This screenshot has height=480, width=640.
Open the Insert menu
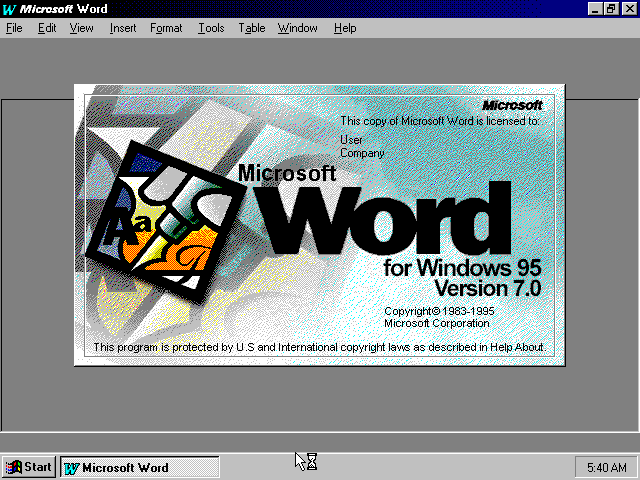click(x=123, y=28)
